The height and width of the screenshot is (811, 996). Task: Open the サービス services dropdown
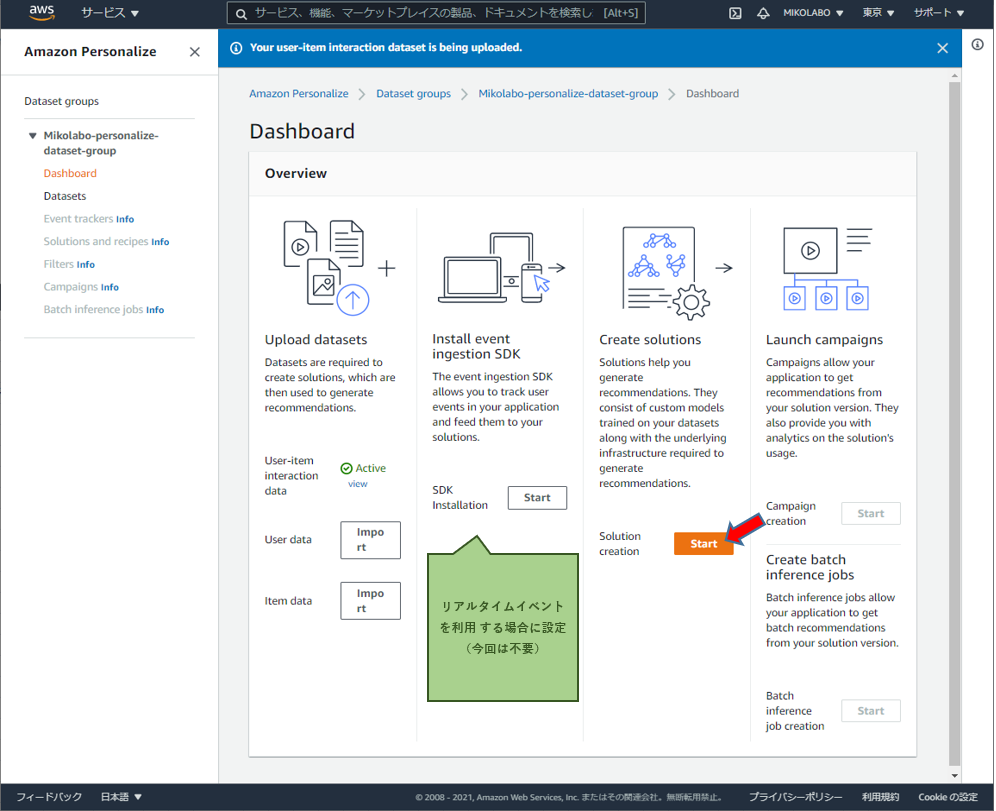(x=110, y=13)
